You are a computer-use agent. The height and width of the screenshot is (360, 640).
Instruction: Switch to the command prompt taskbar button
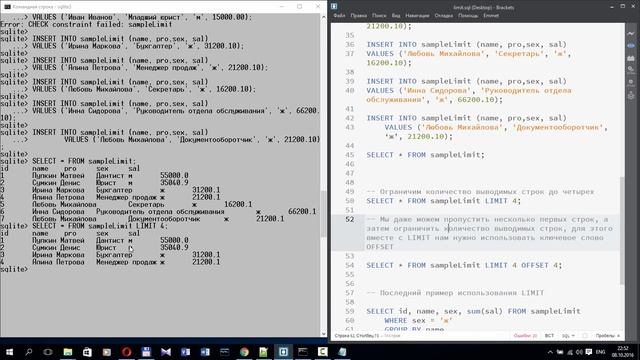pyautogui.click(x=303, y=352)
